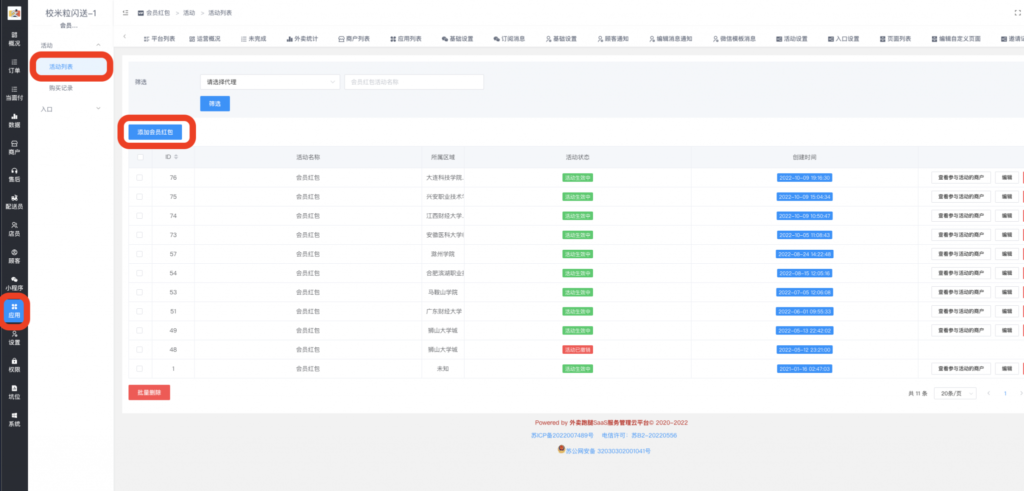The height and width of the screenshot is (491, 1024).
Task: Open the 概况 overview sidebar icon
Action: pyautogui.click(x=14, y=39)
